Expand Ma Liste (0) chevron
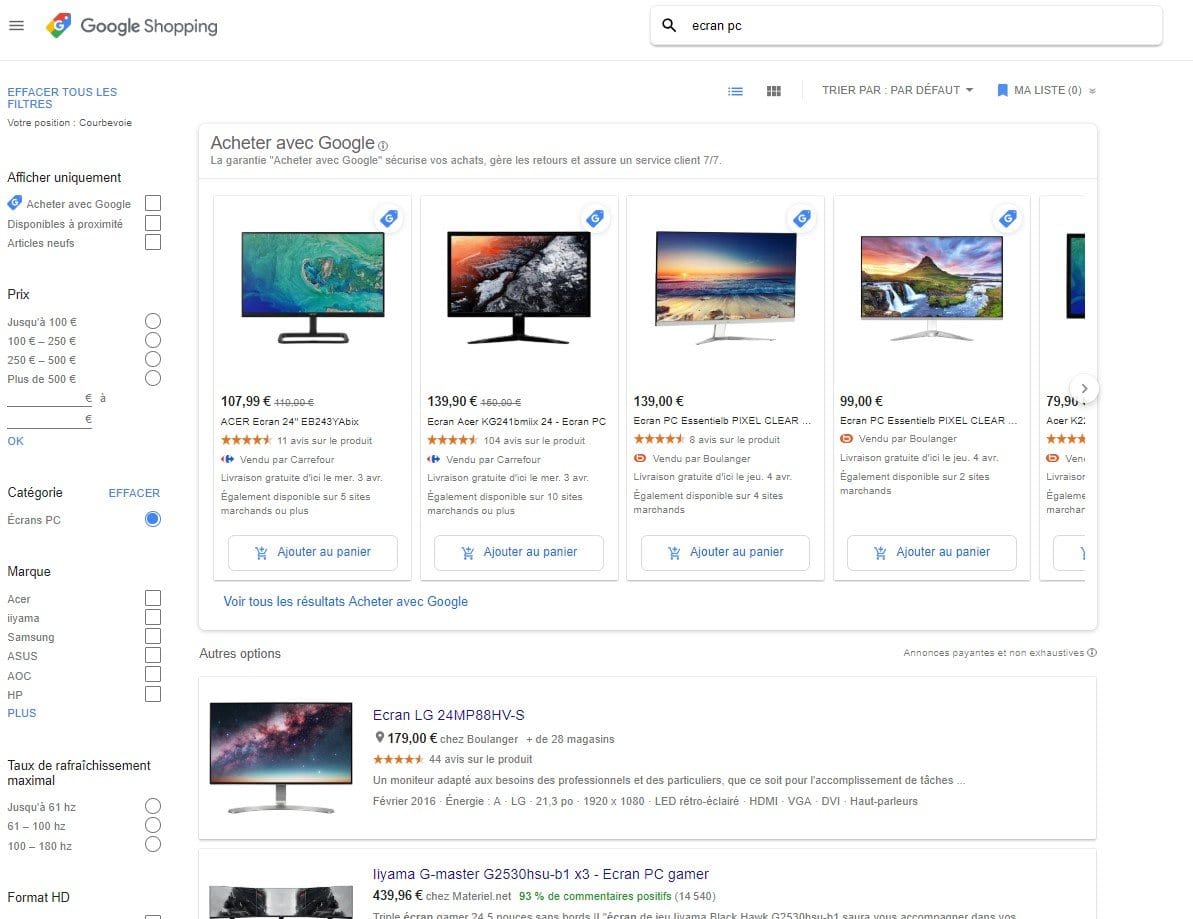Screen dimensions: 1193x919 [1092, 91]
